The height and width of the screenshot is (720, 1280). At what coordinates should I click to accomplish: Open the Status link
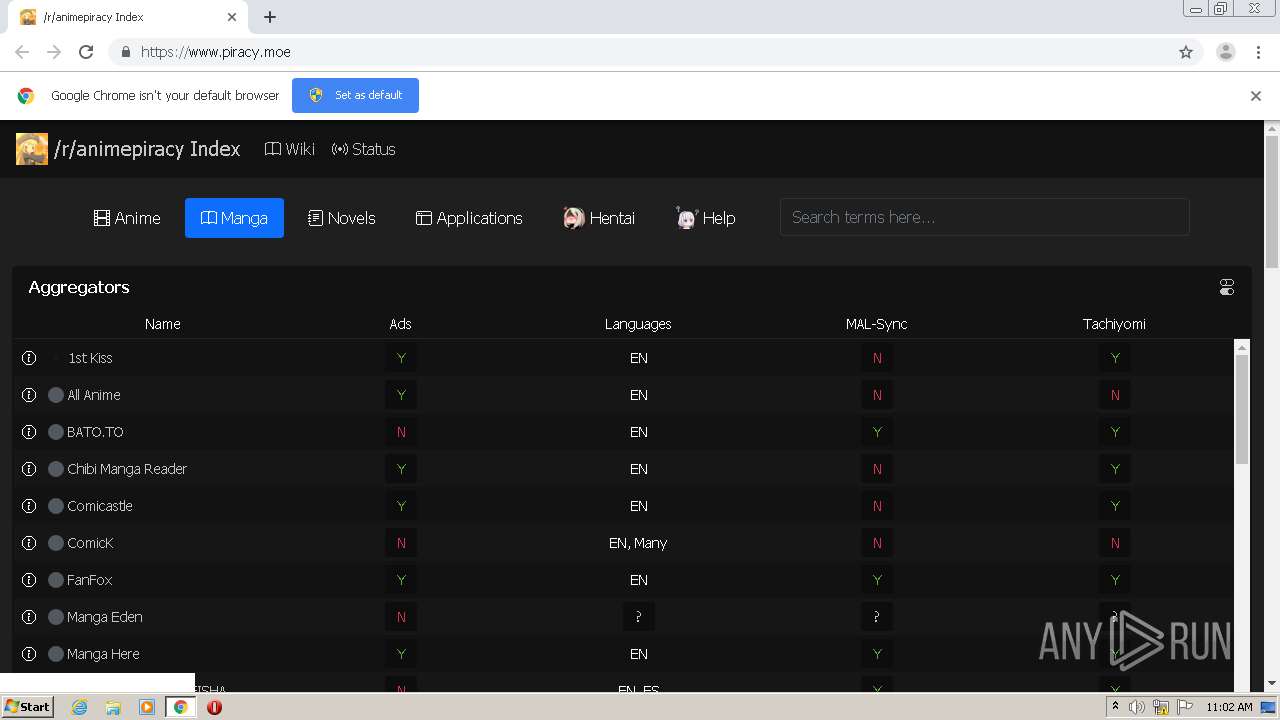point(364,149)
